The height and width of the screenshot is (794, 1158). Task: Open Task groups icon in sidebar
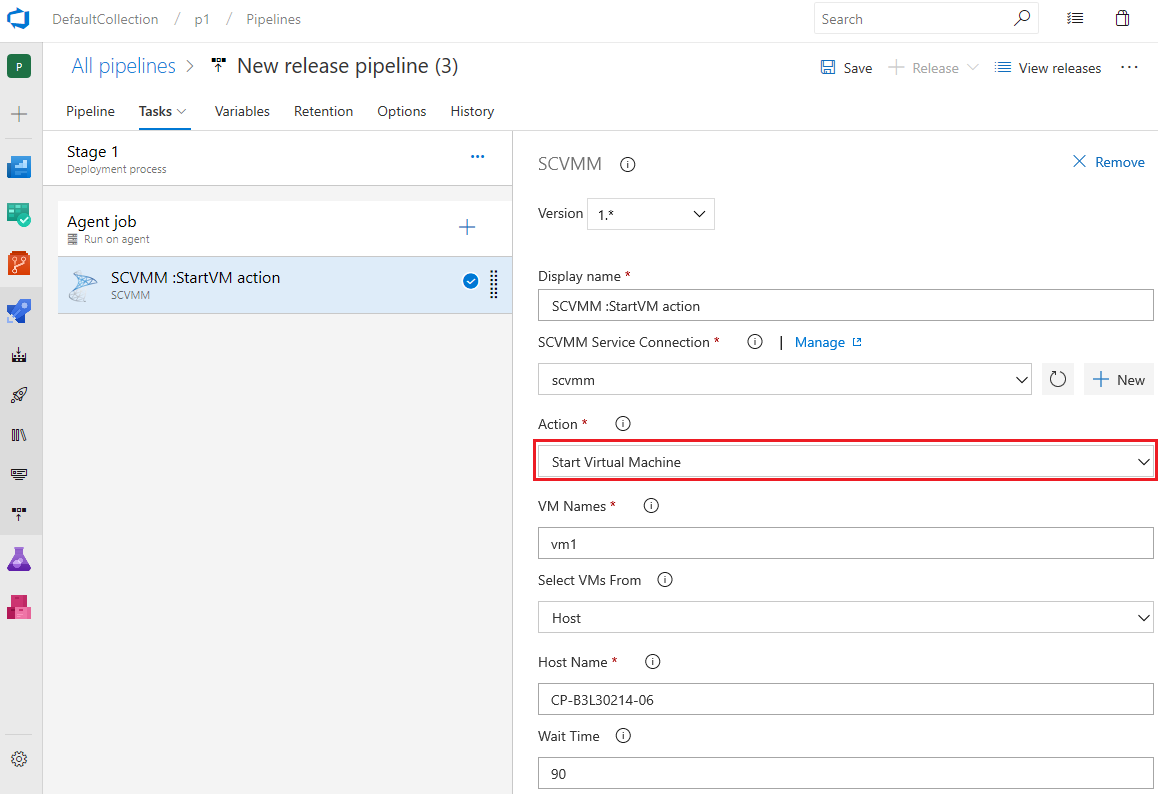coord(19,473)
